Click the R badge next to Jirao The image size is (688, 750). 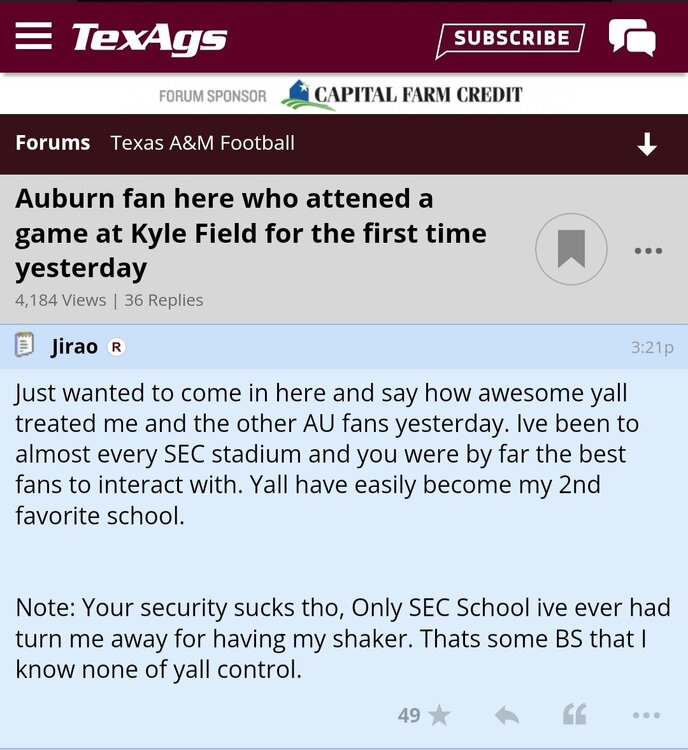[x=116, y=347]
